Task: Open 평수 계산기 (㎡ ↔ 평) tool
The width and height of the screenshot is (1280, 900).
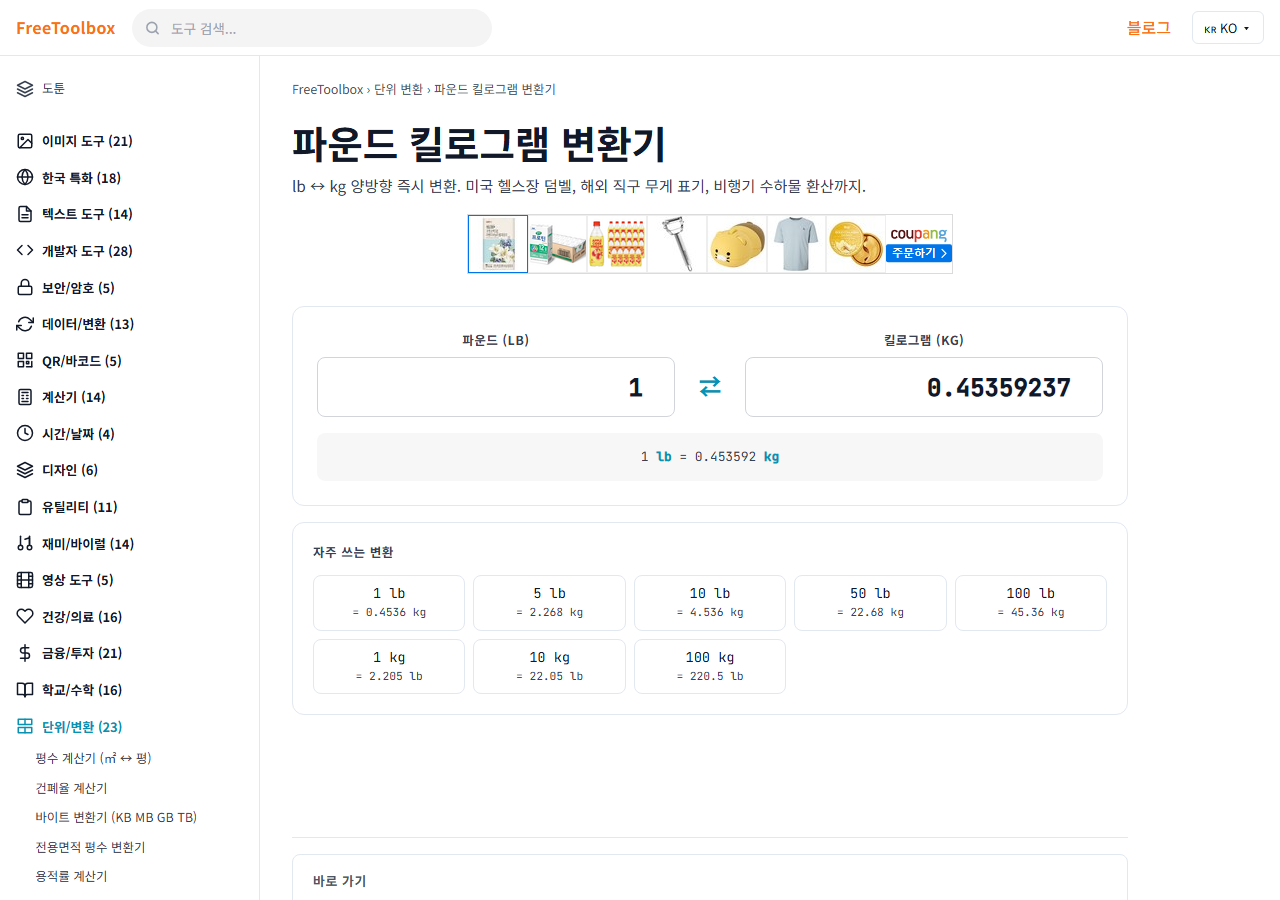Action: pos(93,758)
